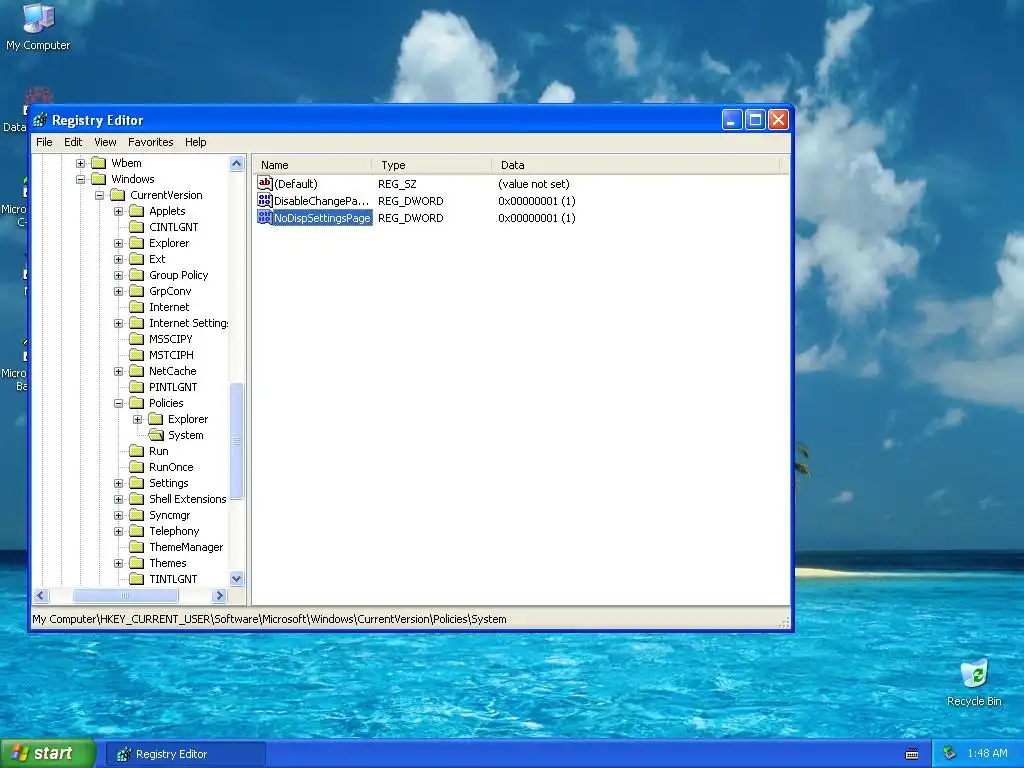The image size is (1024, 768).
Task: Click tree horizontal scrollbar right arrow
Action: 219,596
